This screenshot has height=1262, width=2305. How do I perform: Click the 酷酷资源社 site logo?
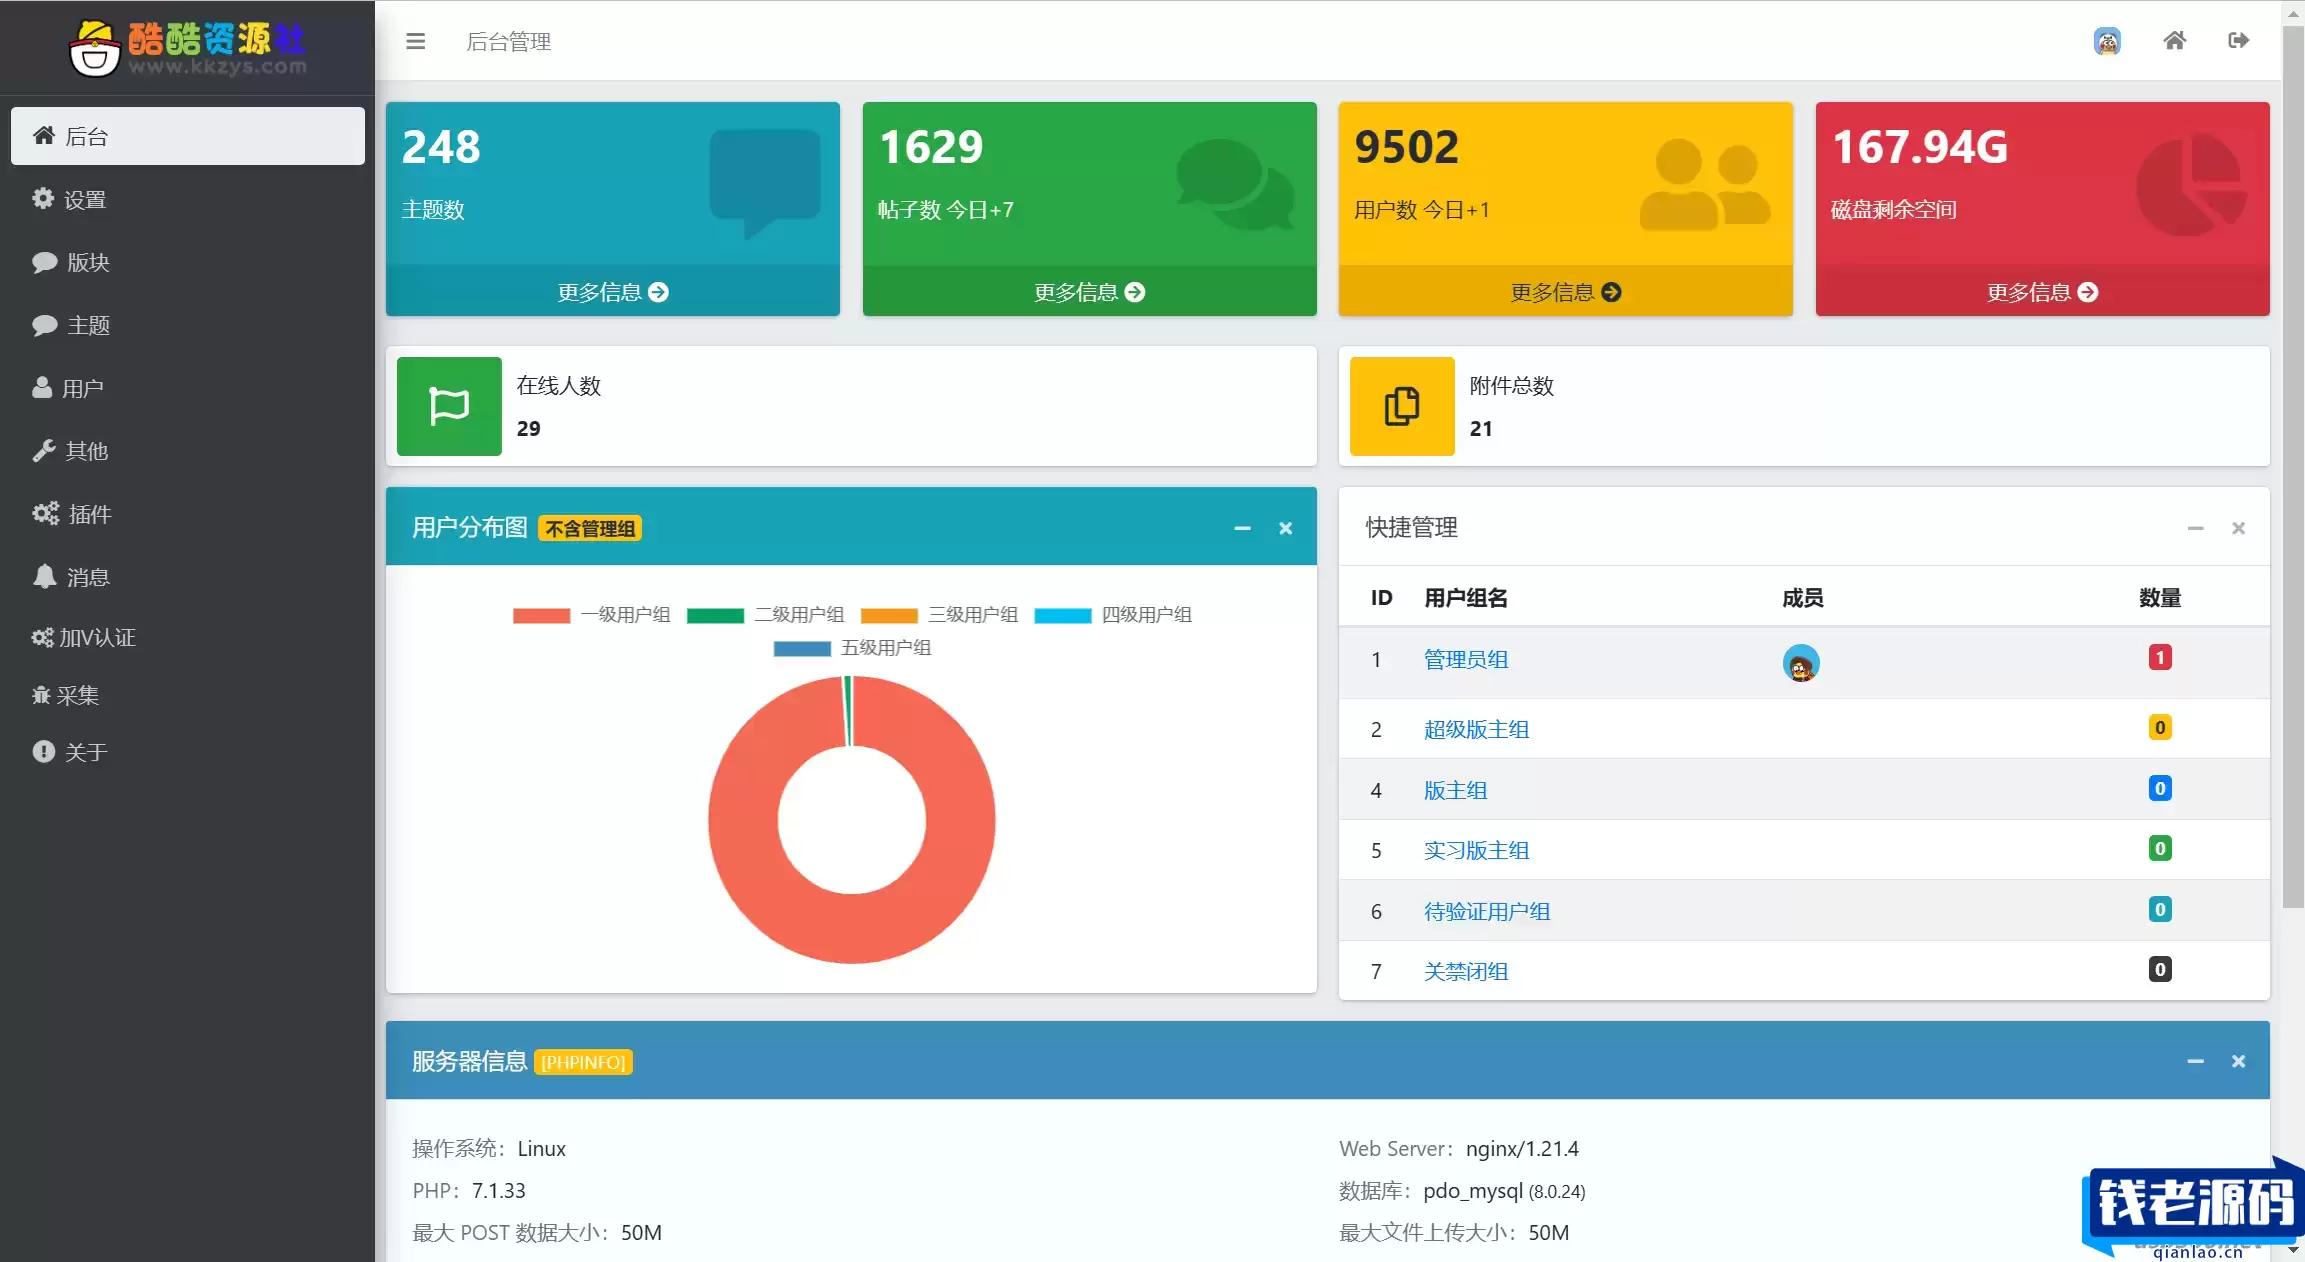click(x=187, y=48)
